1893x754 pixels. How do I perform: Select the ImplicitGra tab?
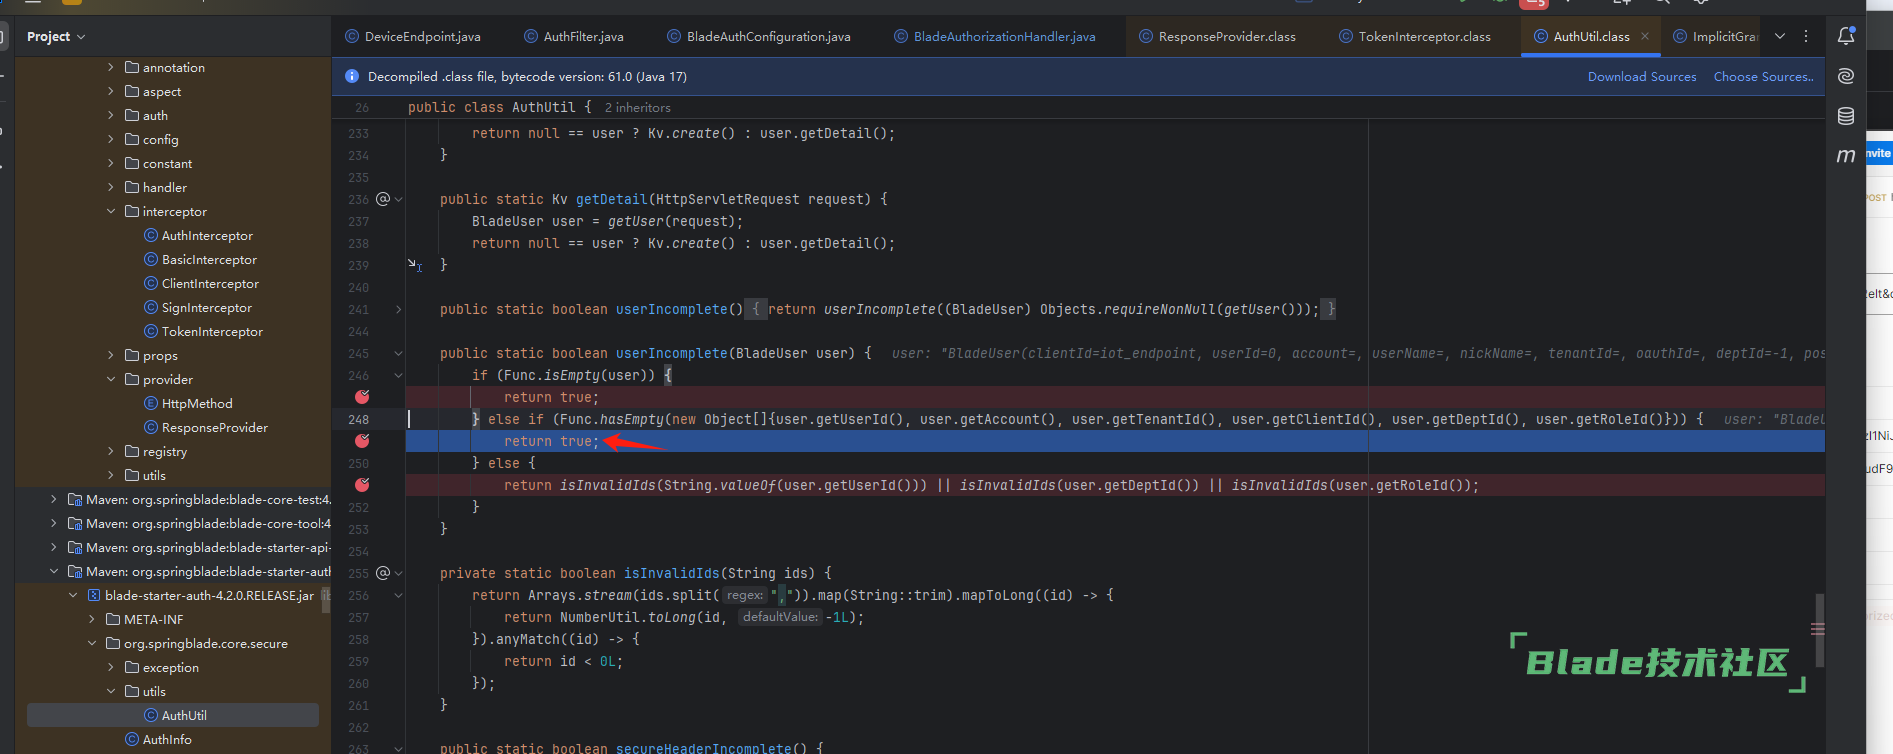[1715, 36]
